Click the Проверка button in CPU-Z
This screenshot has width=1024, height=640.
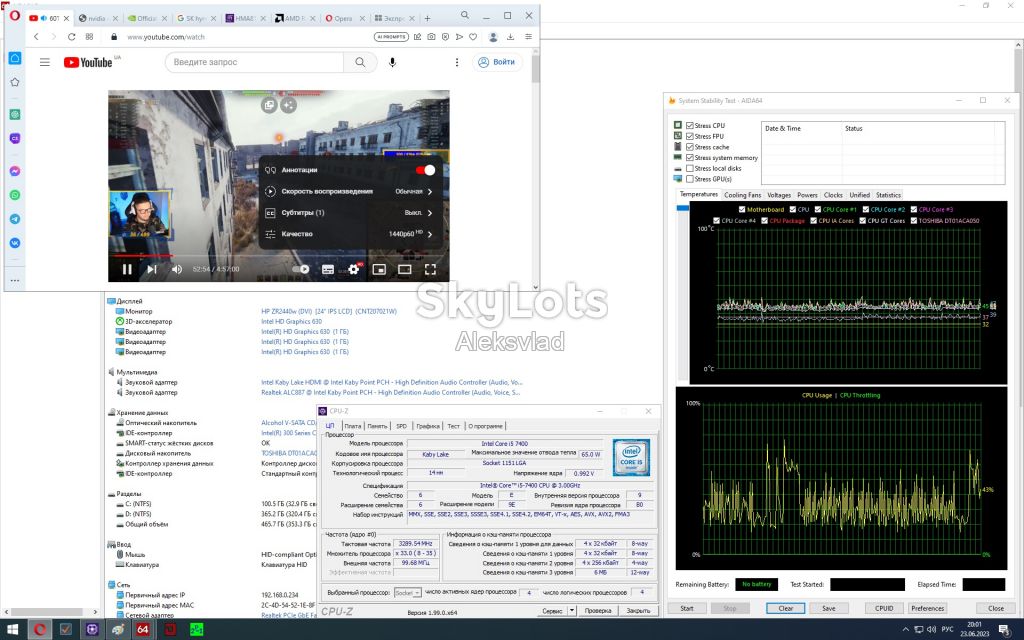[x=598, y=611]
